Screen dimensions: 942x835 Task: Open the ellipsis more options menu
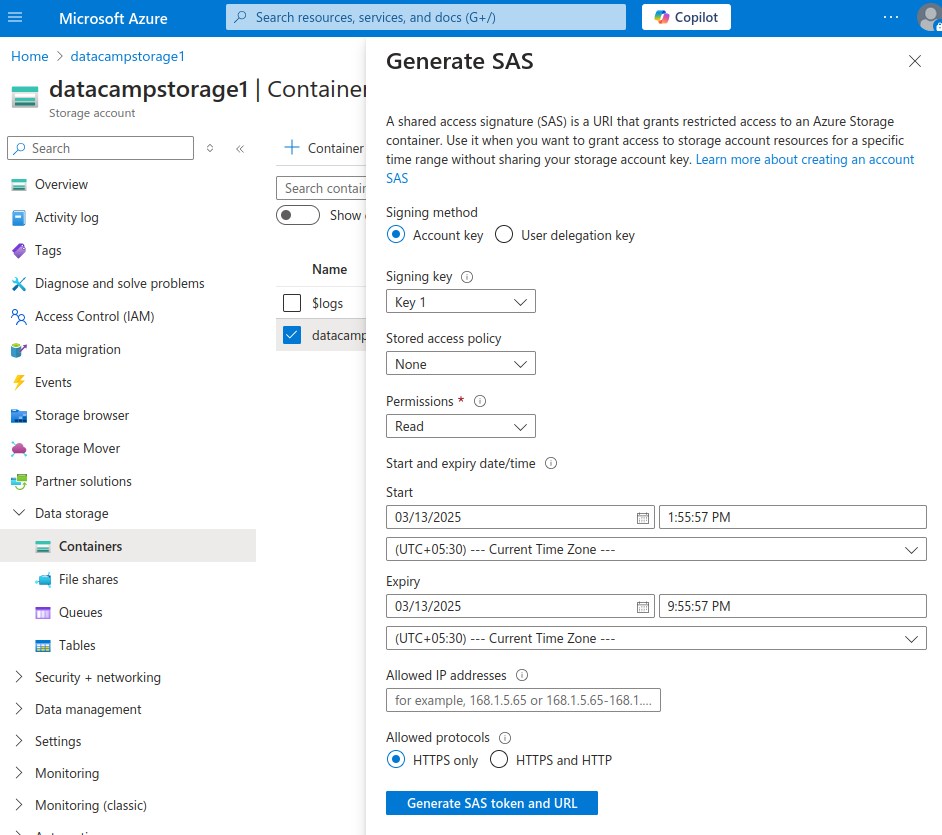pyautogui.click(x=891, y=17)
